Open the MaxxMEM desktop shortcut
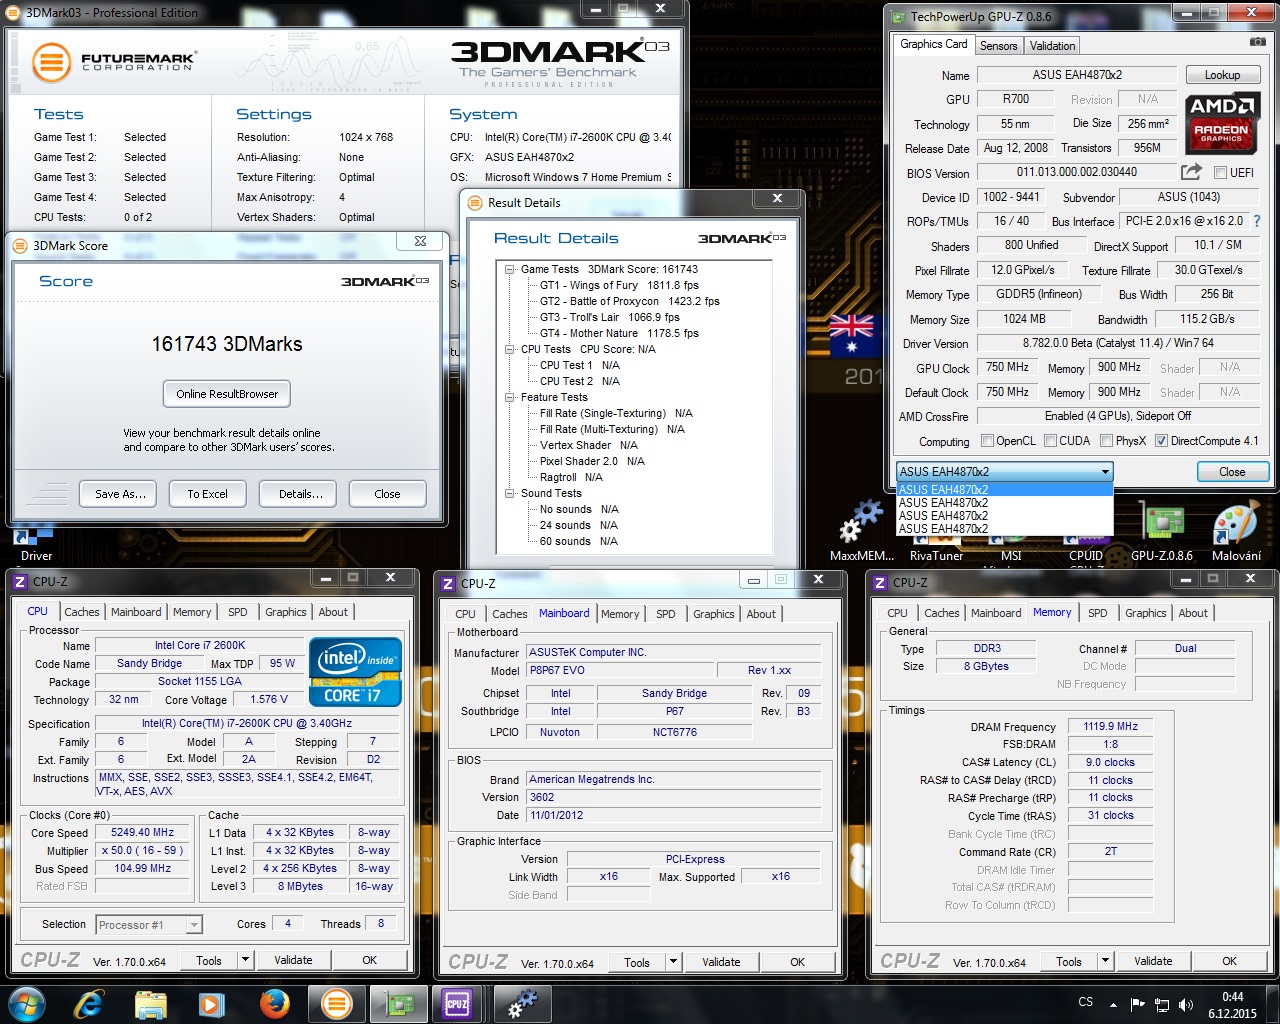The image size is (1280, 1024). (x=862, y=532)
